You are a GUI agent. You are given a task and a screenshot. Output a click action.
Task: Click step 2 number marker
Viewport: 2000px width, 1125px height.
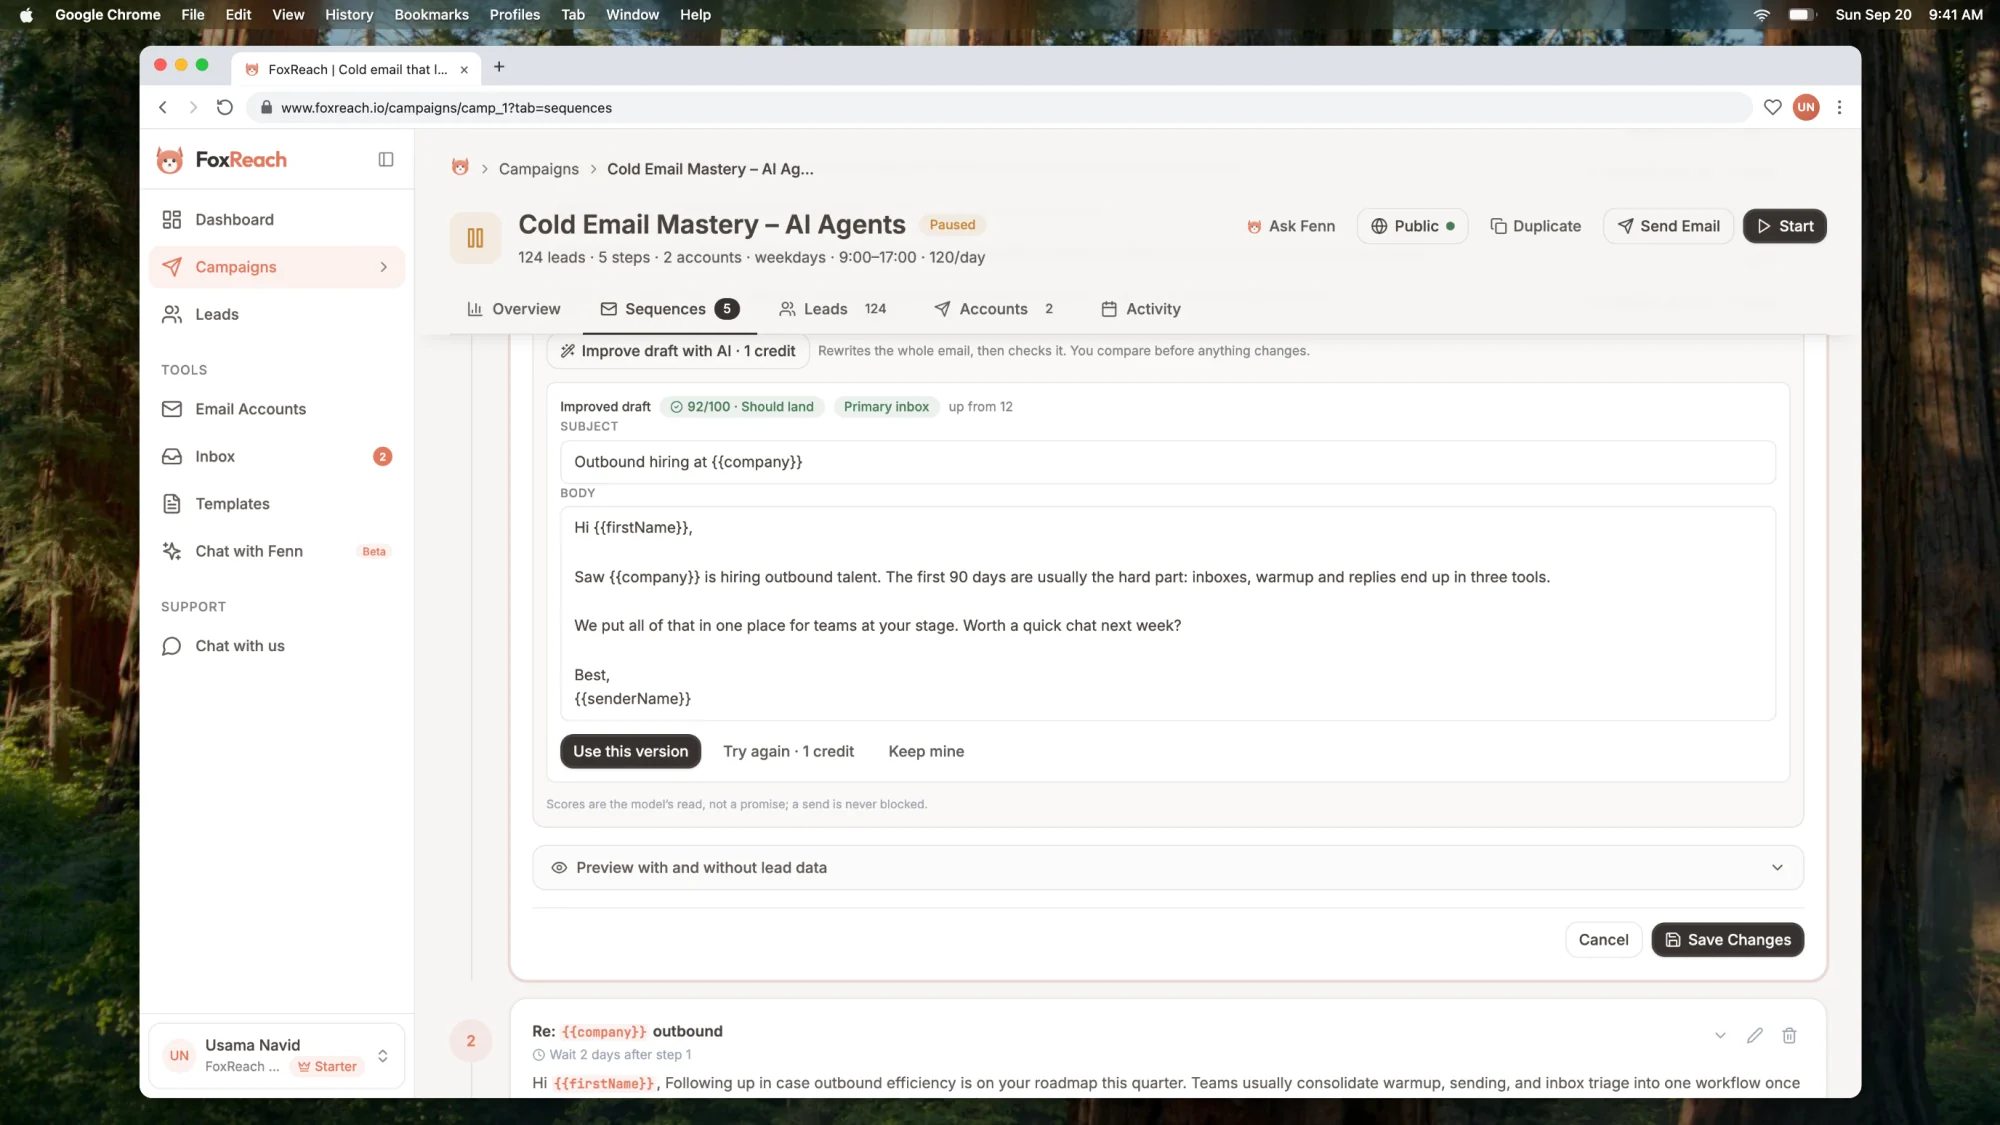(471, 1041)
